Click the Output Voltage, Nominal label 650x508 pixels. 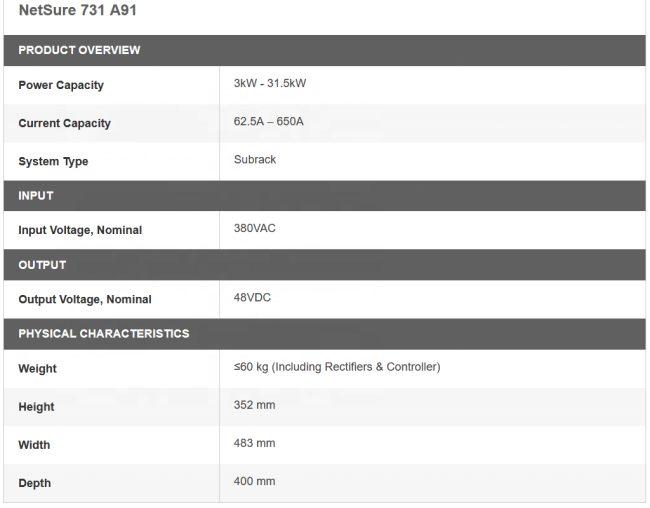point(85,299)
